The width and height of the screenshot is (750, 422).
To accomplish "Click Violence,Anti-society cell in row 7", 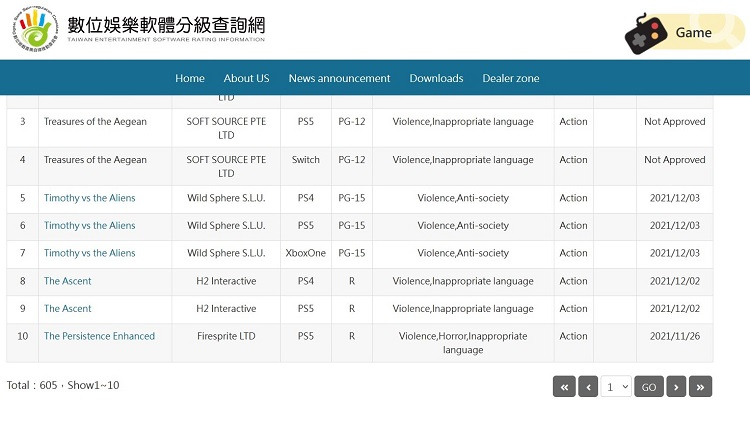I will click(x=463, y=253).
